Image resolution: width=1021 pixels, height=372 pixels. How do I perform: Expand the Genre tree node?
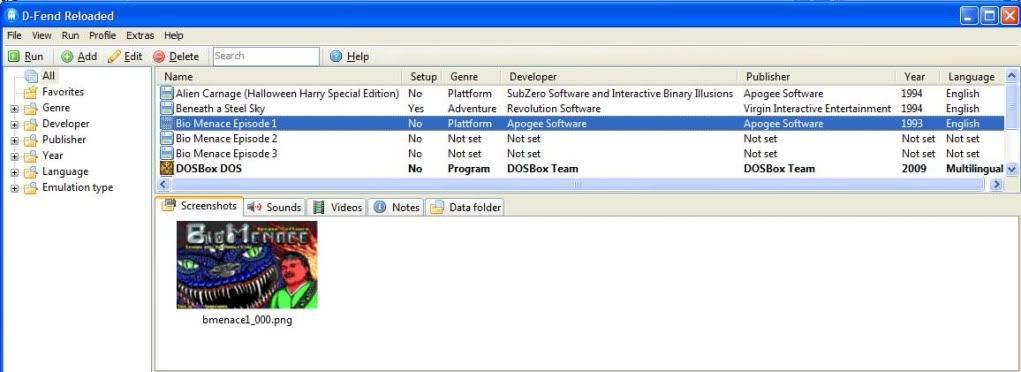tap(14, 108)
